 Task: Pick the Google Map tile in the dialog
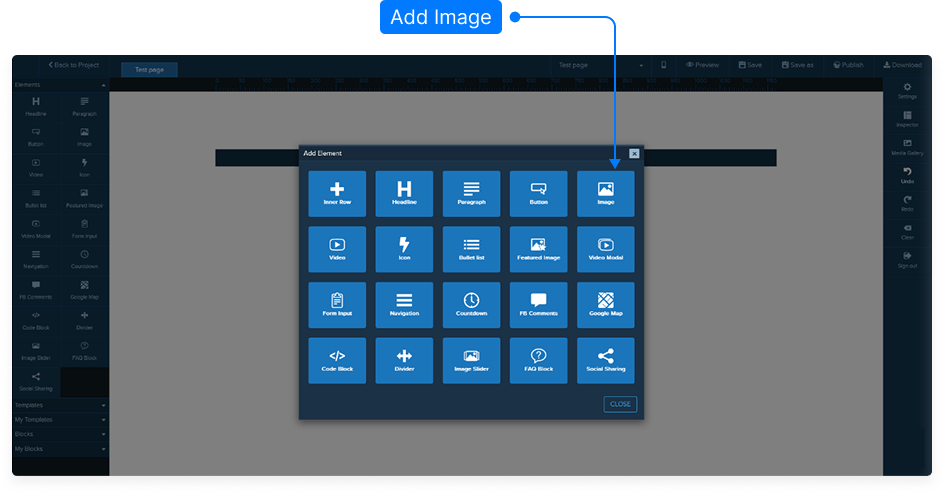[605, 305]
